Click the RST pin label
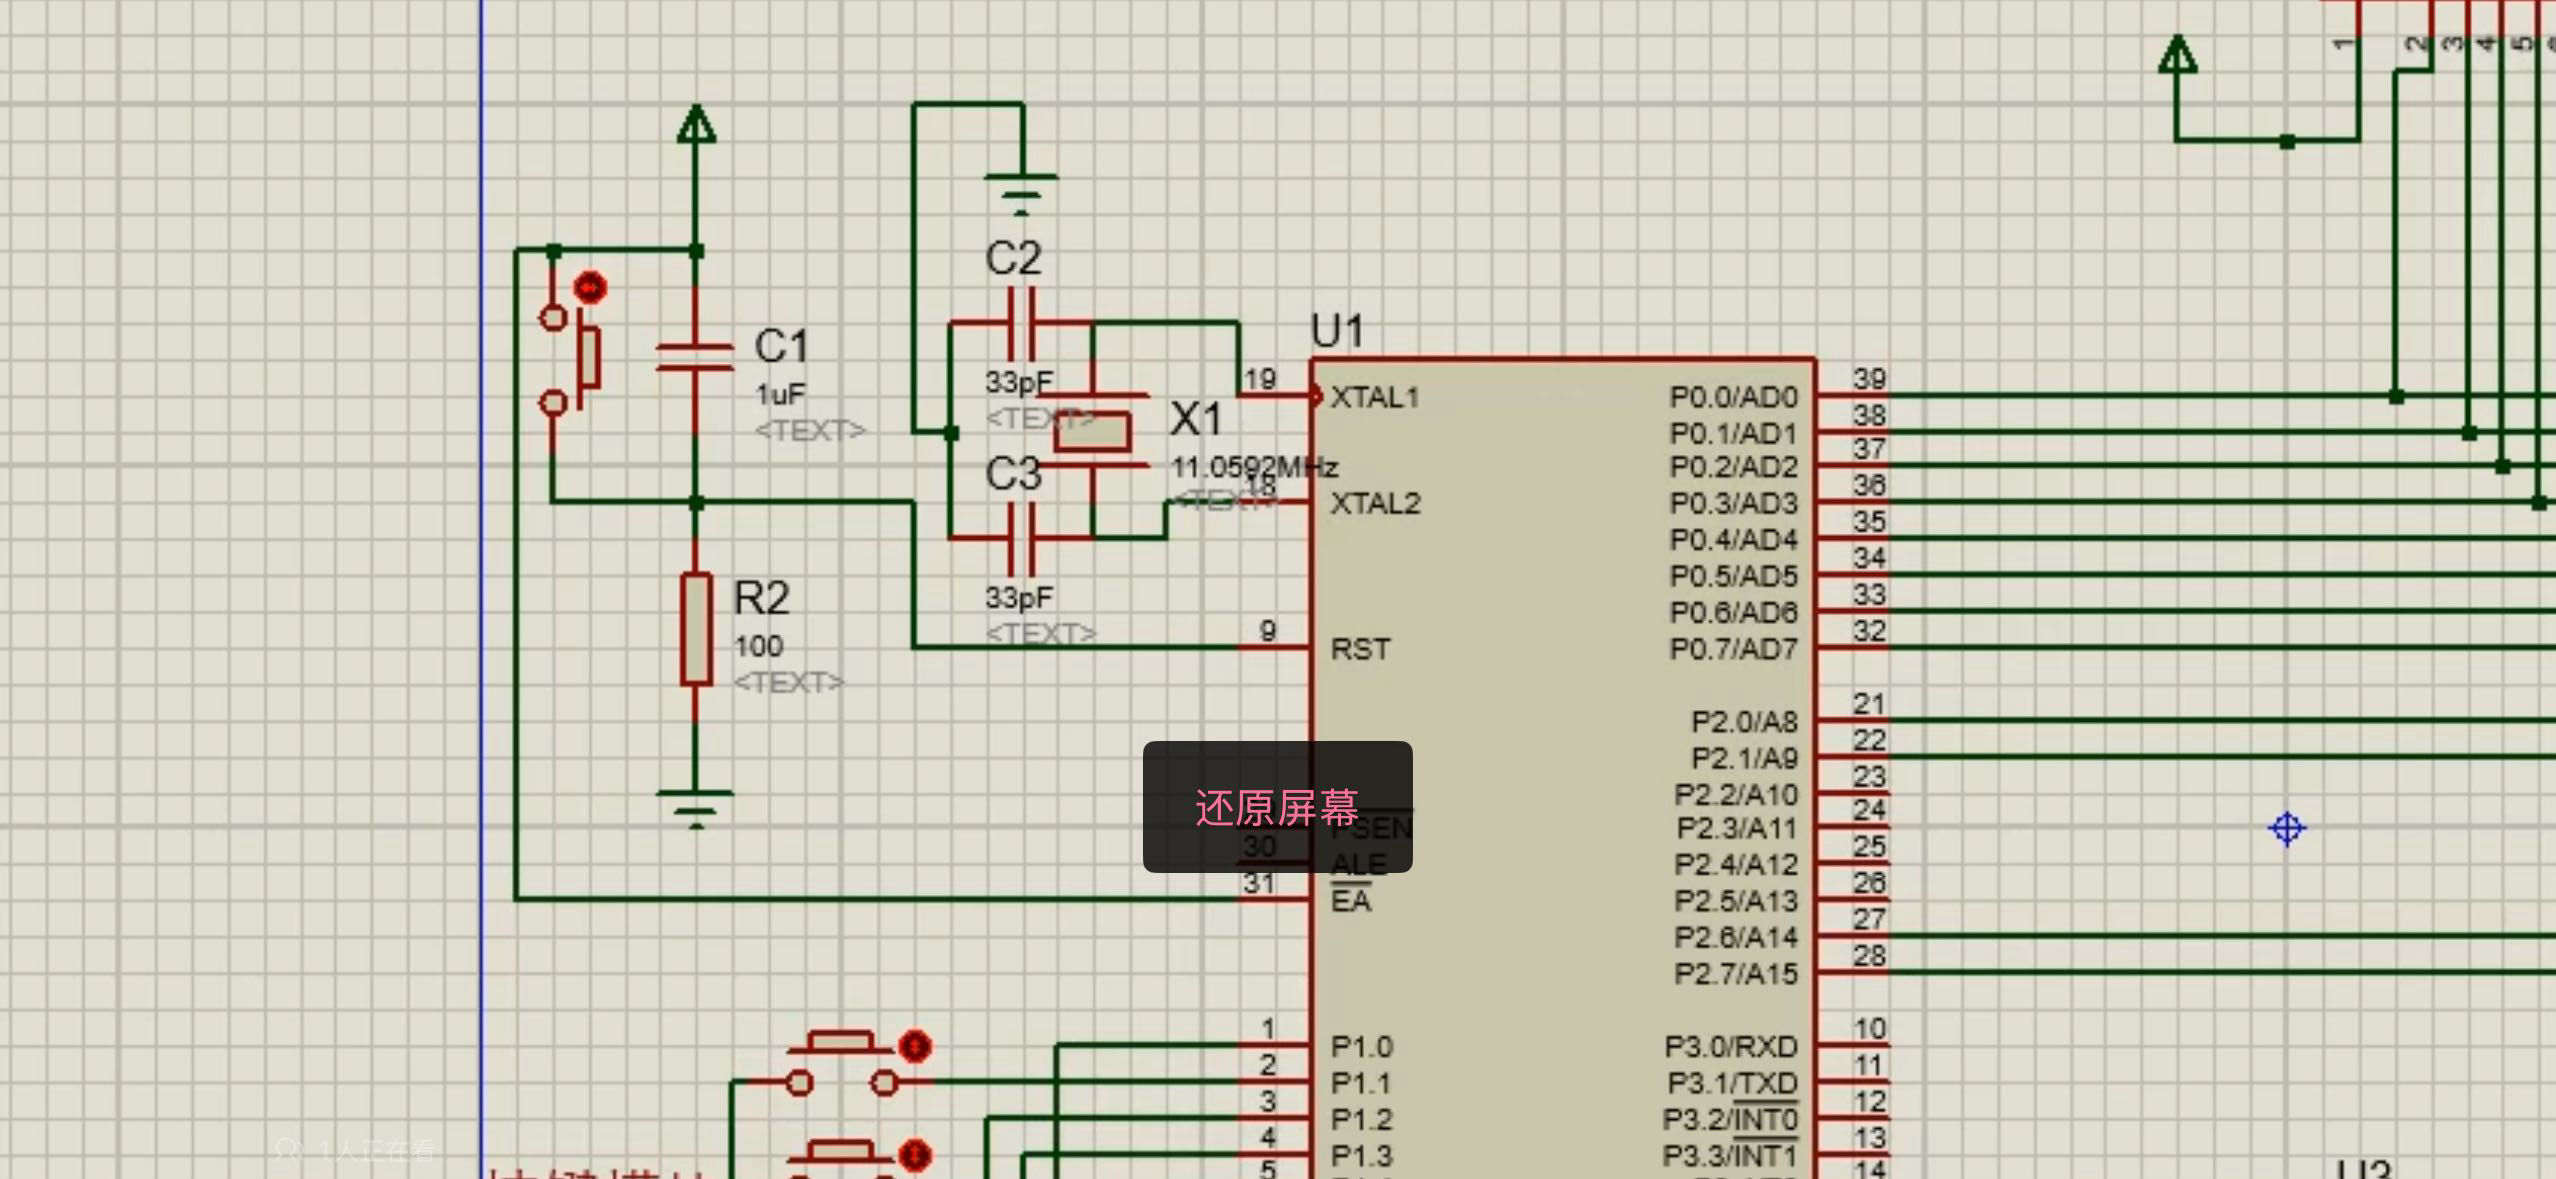Viewport: 2556px width, 1179px height. [1360, 649]
